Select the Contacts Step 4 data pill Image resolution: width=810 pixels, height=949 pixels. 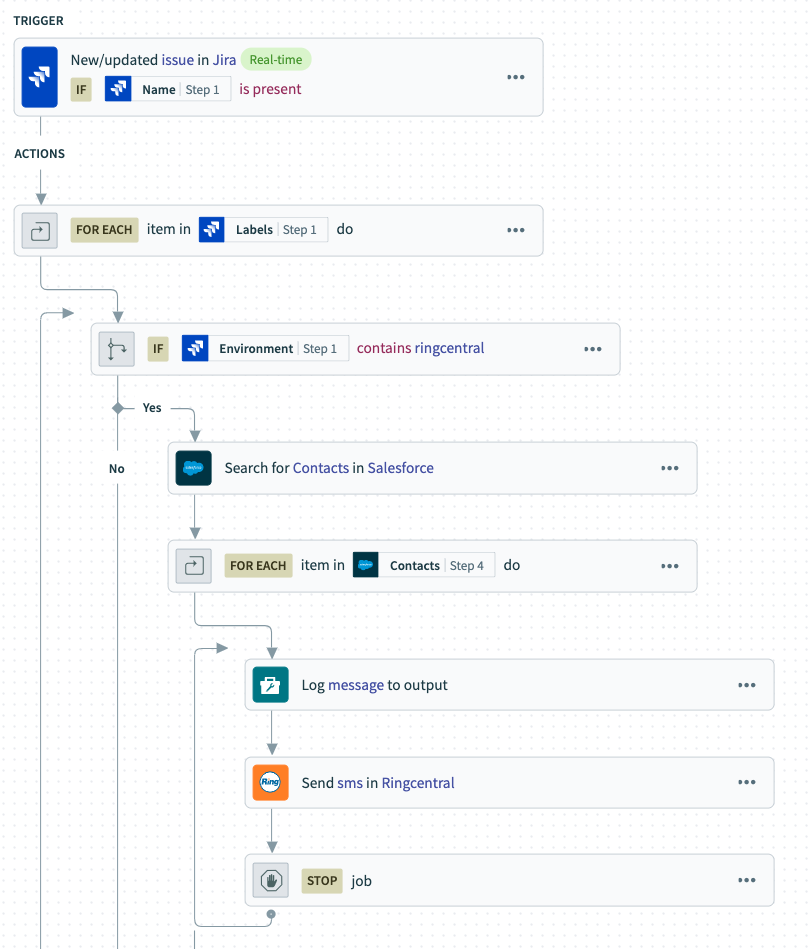[x=424, y=566]
